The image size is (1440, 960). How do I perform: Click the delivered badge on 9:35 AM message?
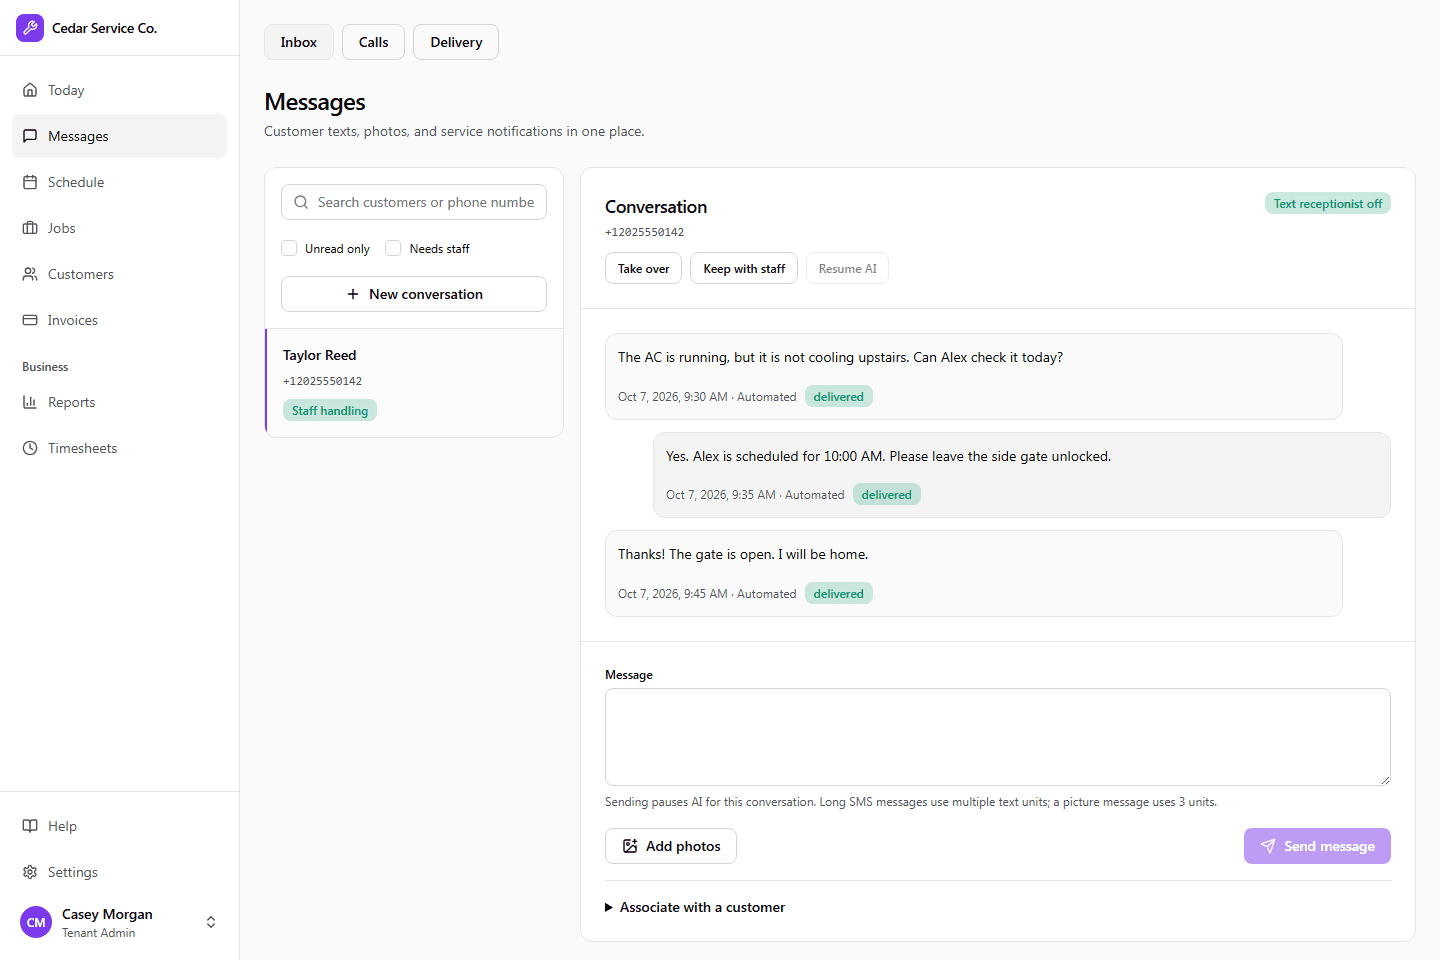point(887,494)
